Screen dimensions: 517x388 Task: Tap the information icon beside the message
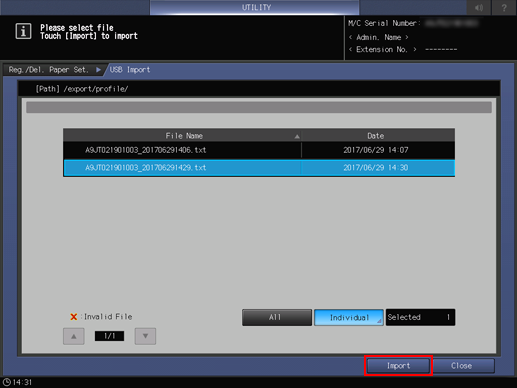(x=23, y=32)
